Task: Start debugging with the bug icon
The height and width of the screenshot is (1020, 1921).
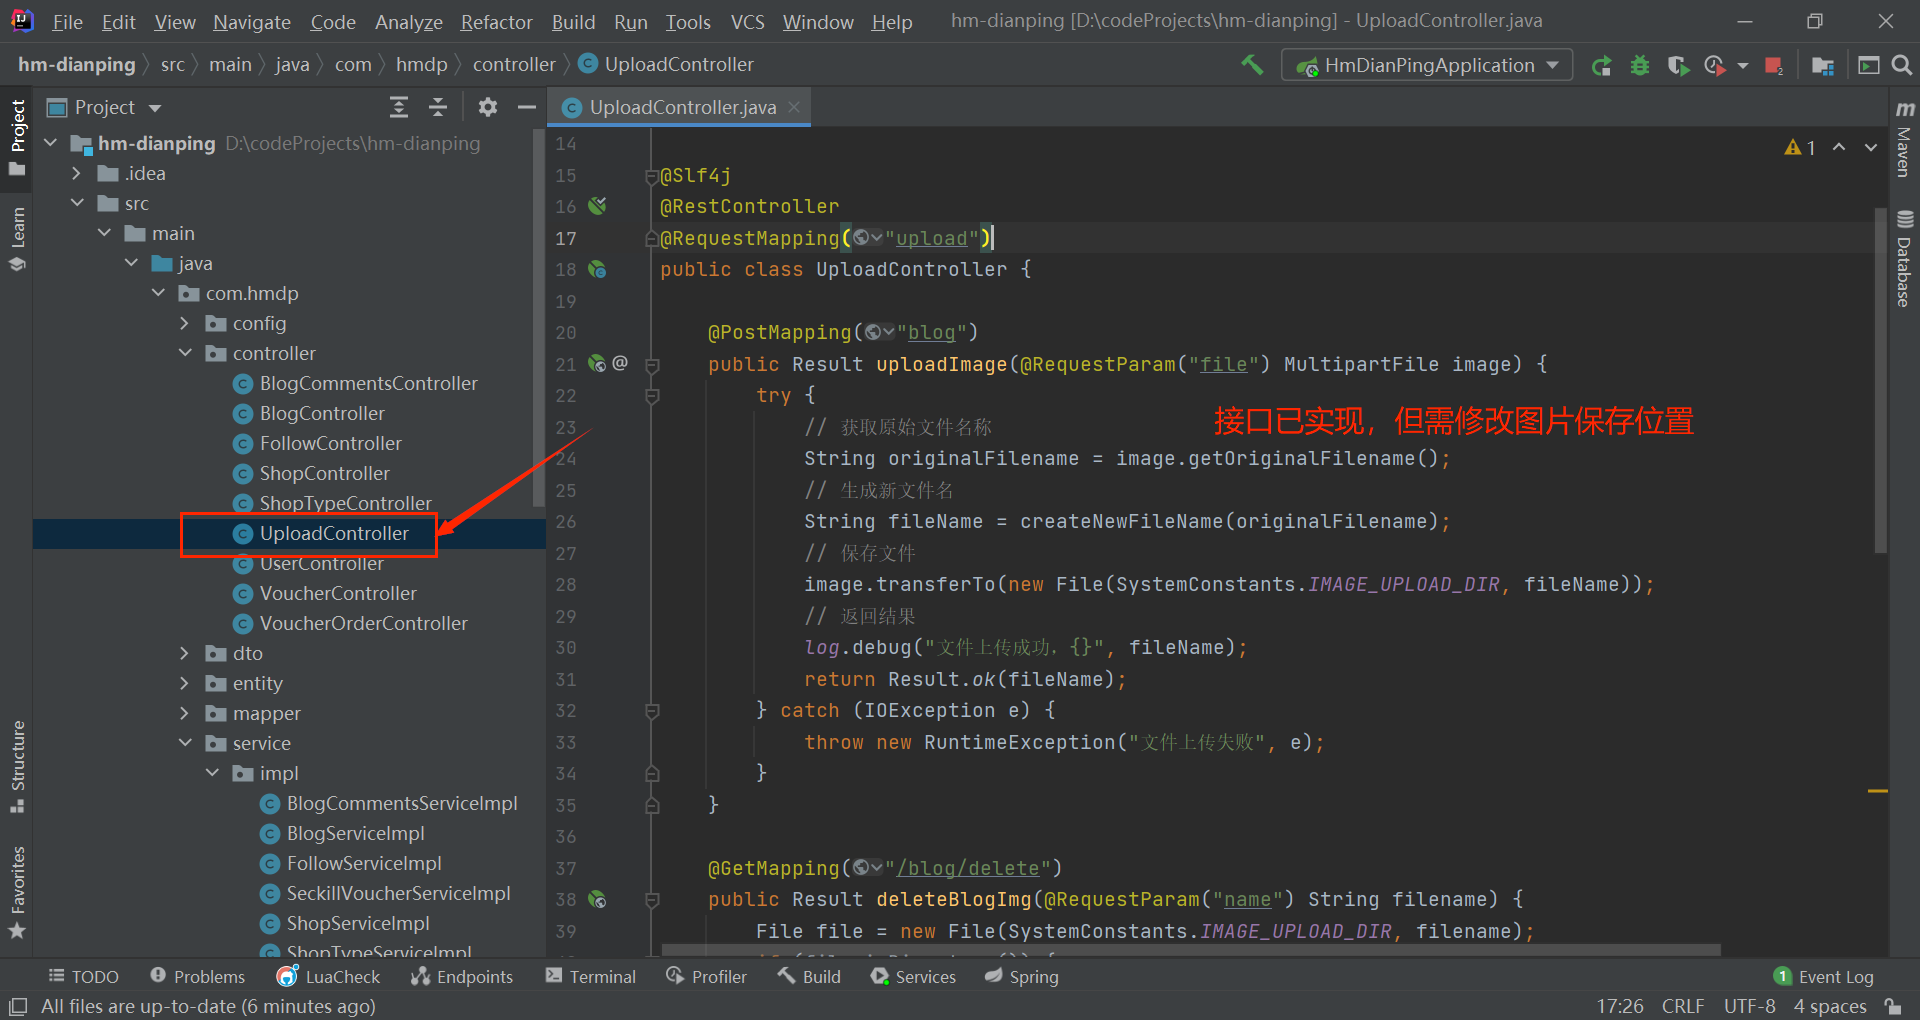Action: point(1640,65)
